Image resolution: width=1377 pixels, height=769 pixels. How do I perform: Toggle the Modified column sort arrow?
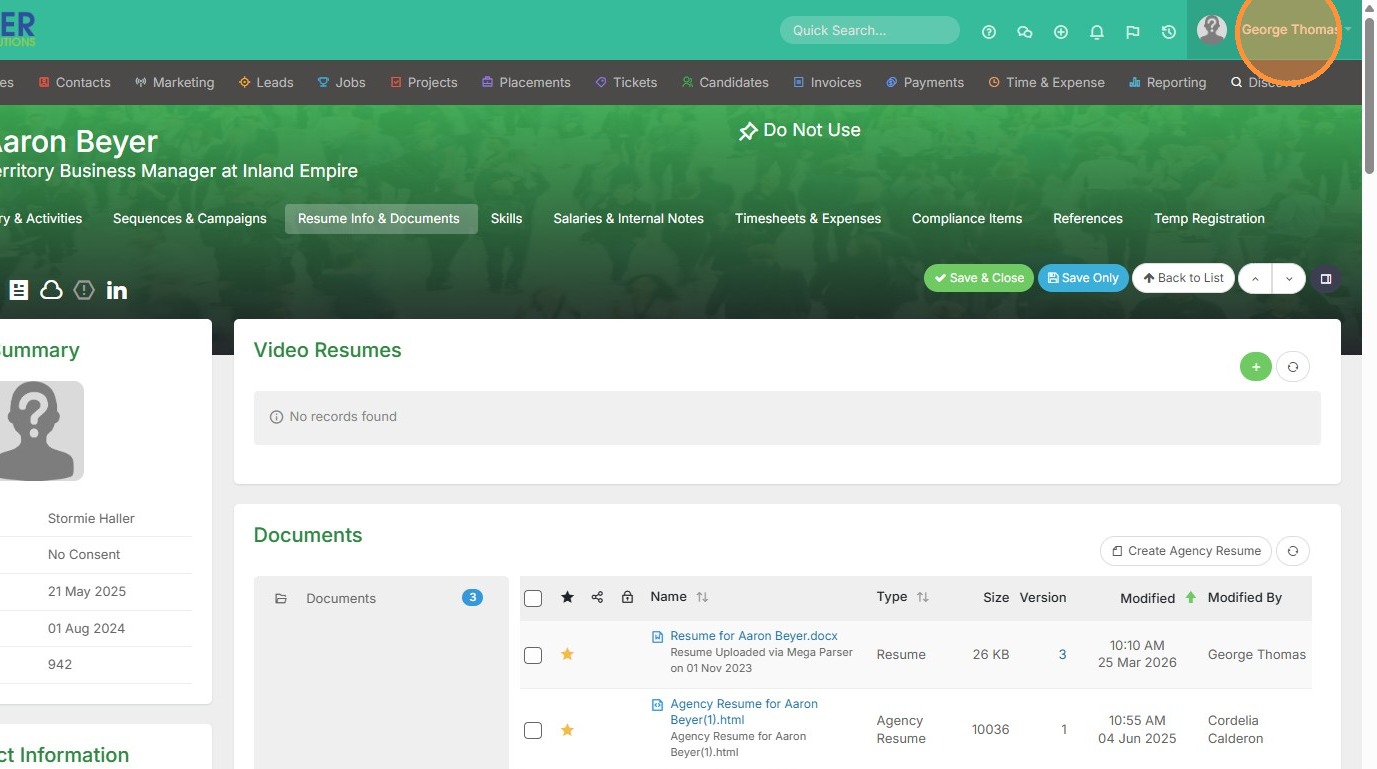tap(1190, 597)
